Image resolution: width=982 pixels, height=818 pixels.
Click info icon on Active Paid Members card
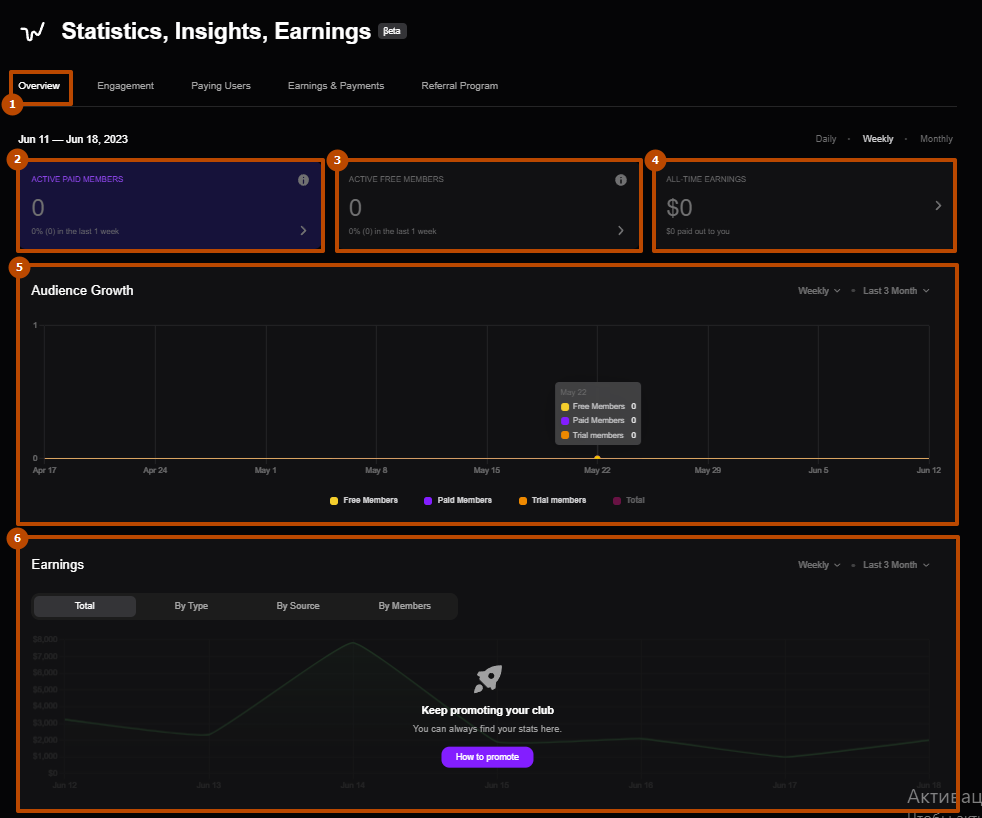click(303, 180)
